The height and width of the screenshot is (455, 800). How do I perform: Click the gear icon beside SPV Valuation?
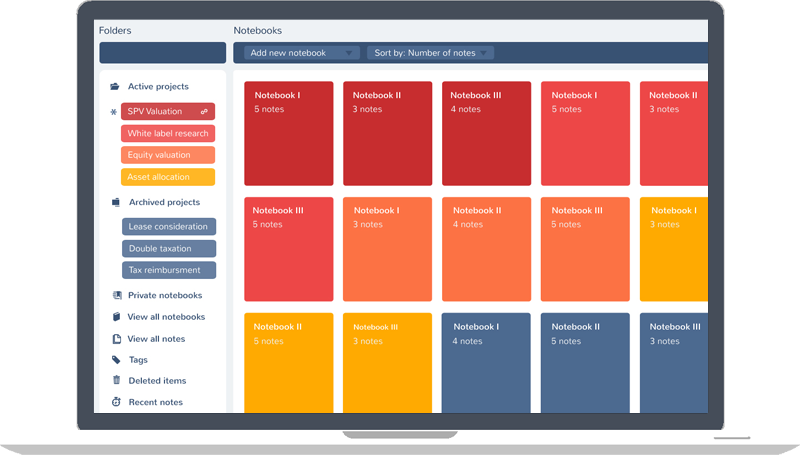pos(113,112)
